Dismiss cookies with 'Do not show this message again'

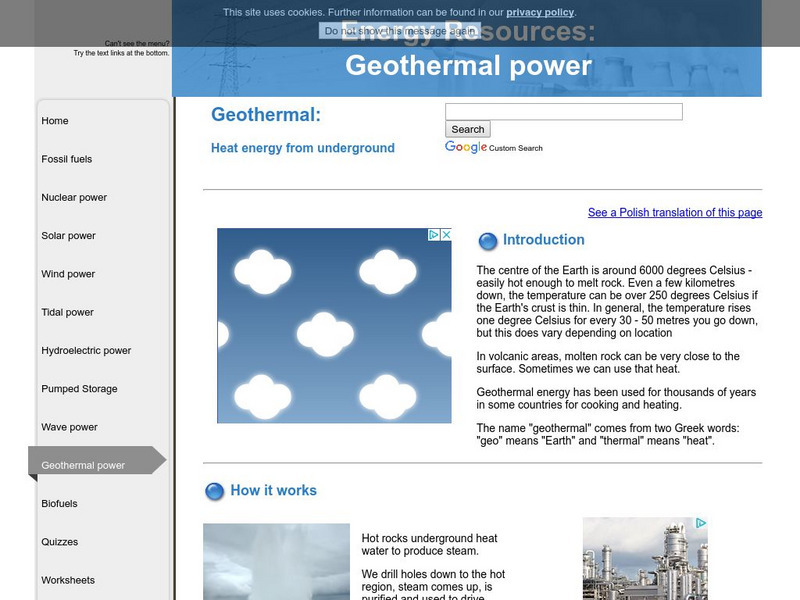pyautogui.click(x=400, y=31)
